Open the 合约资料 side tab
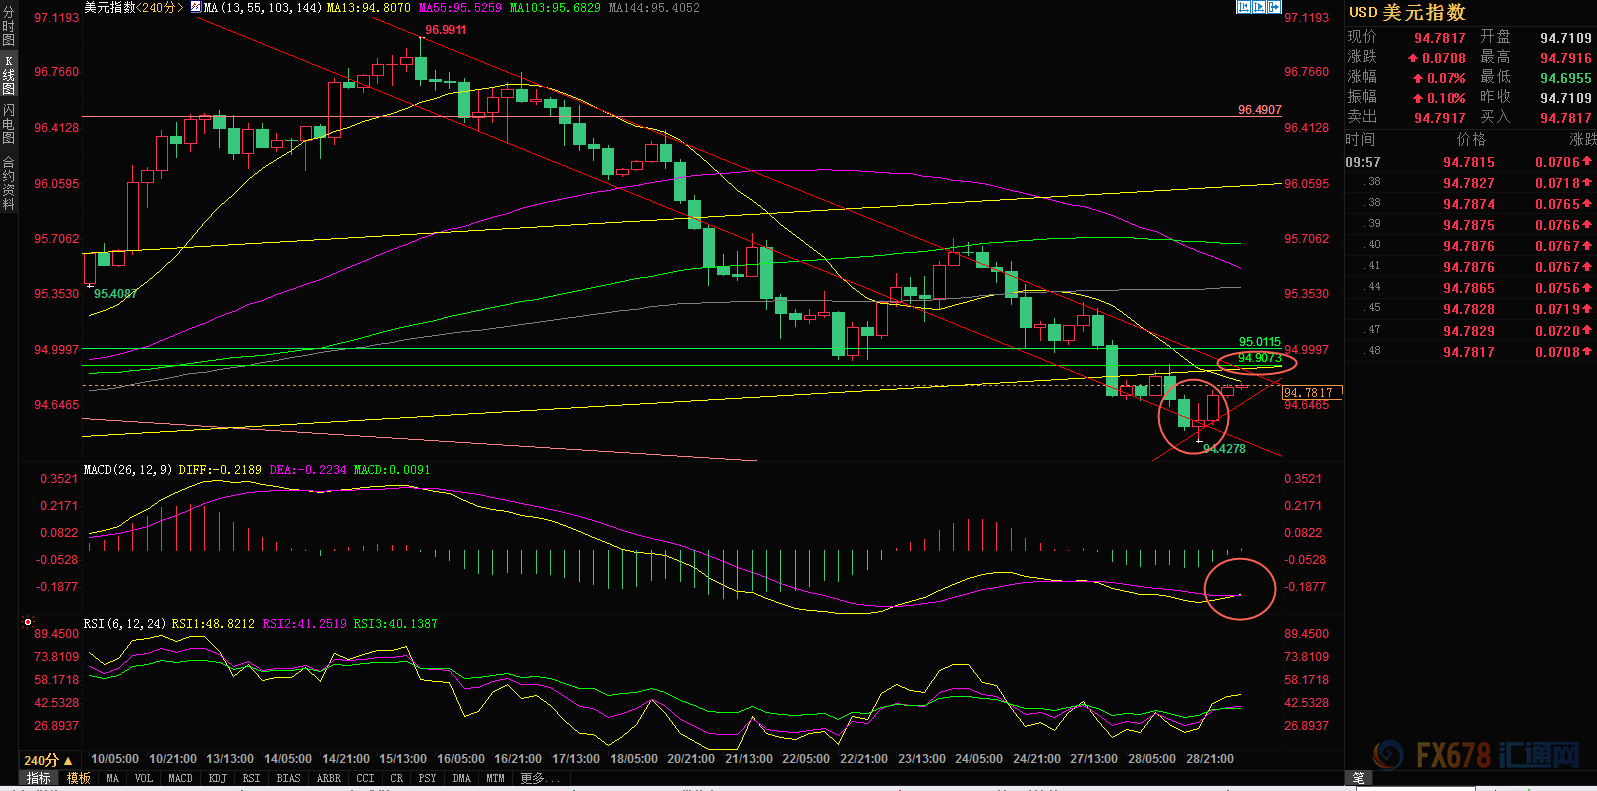This screenshot has width=1597, height=791. (x=8, y=182)
